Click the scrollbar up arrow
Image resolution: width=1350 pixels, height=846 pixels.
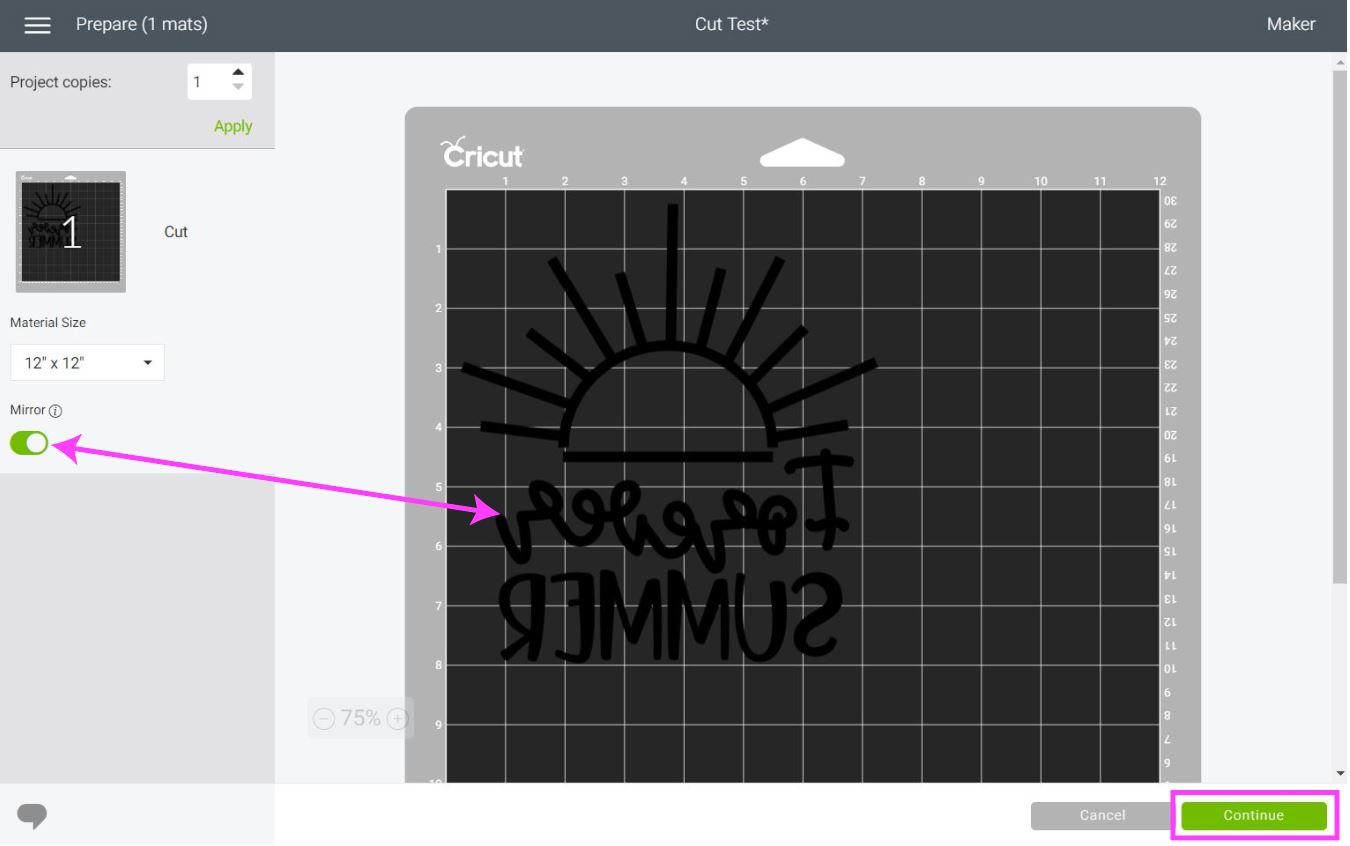click(x=1340, y=63)
